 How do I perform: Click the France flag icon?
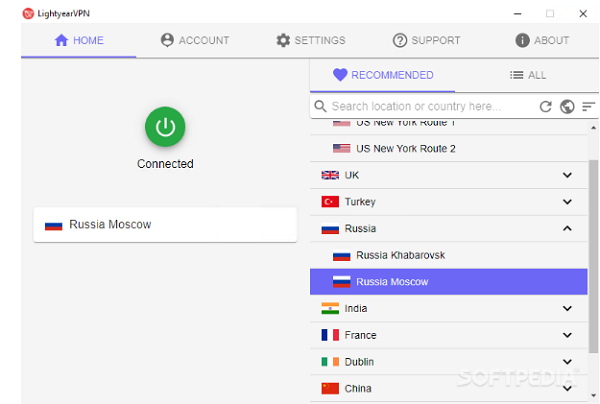coord(330,335)
